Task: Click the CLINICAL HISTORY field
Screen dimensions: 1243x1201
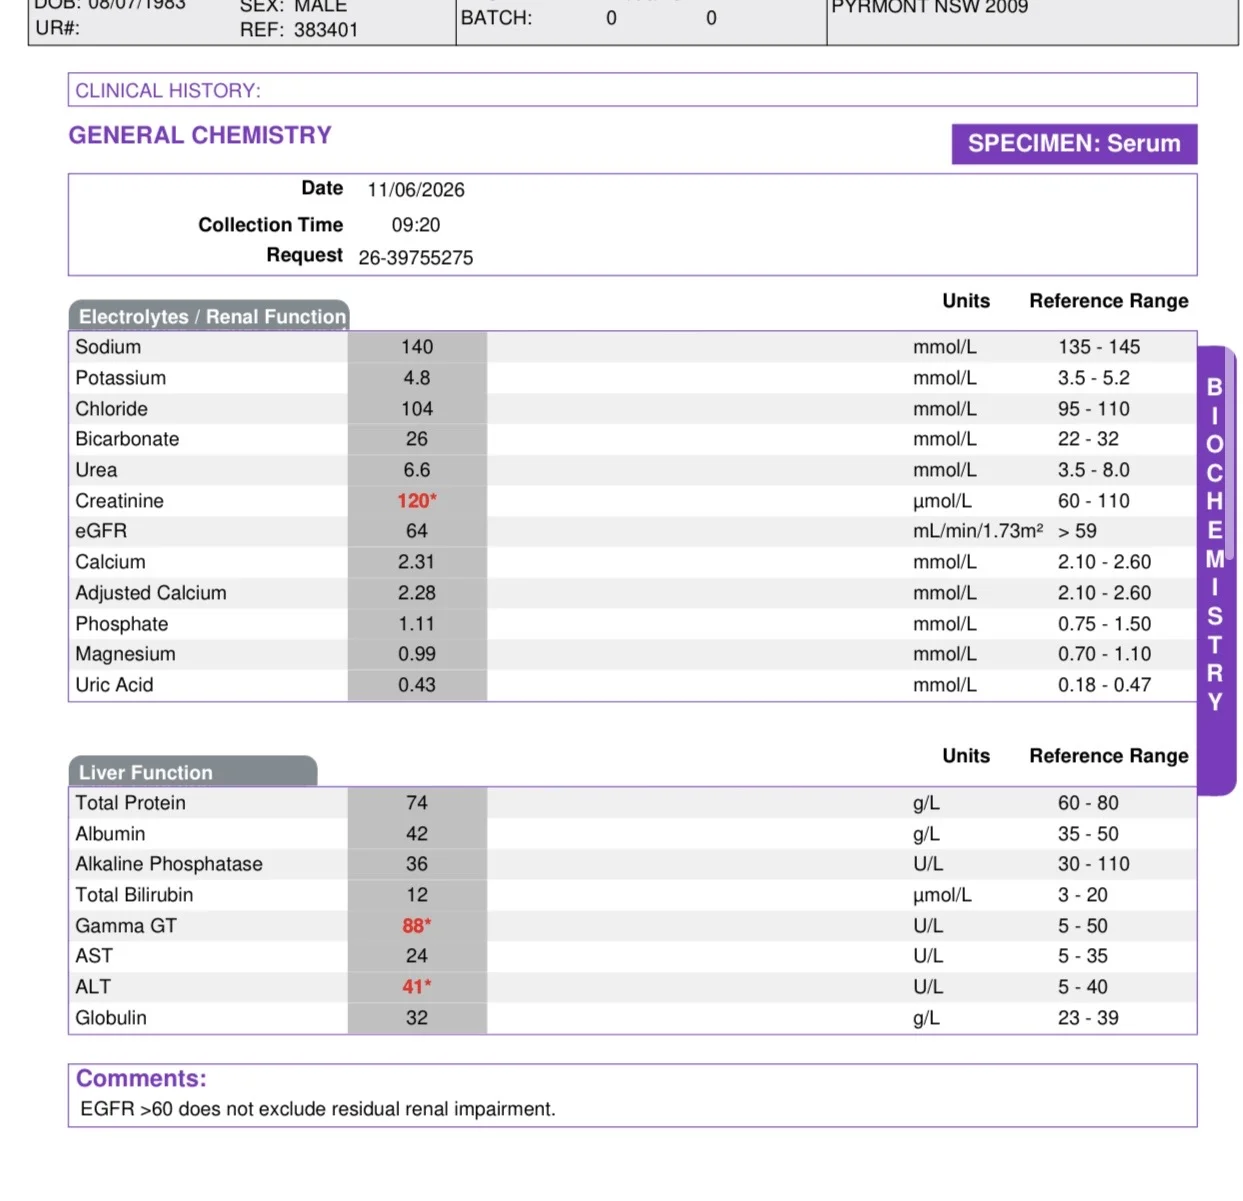Action: coord(632,90)
